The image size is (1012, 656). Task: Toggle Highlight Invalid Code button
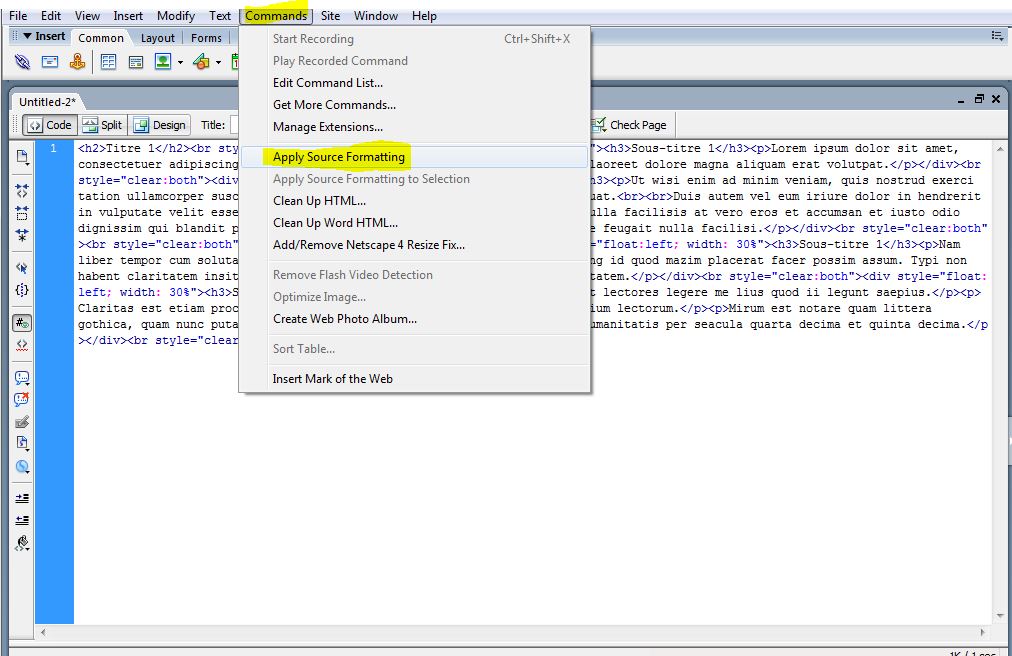22,344
